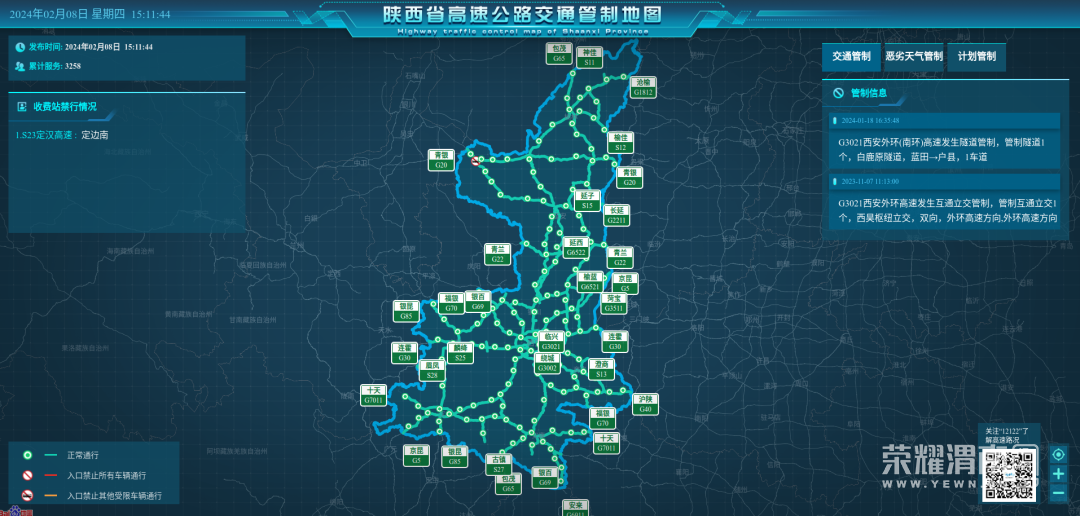Click the locate/recenter map icon
The height and width of the screenshot is (516, 1080).
[x=1059, y=455]
